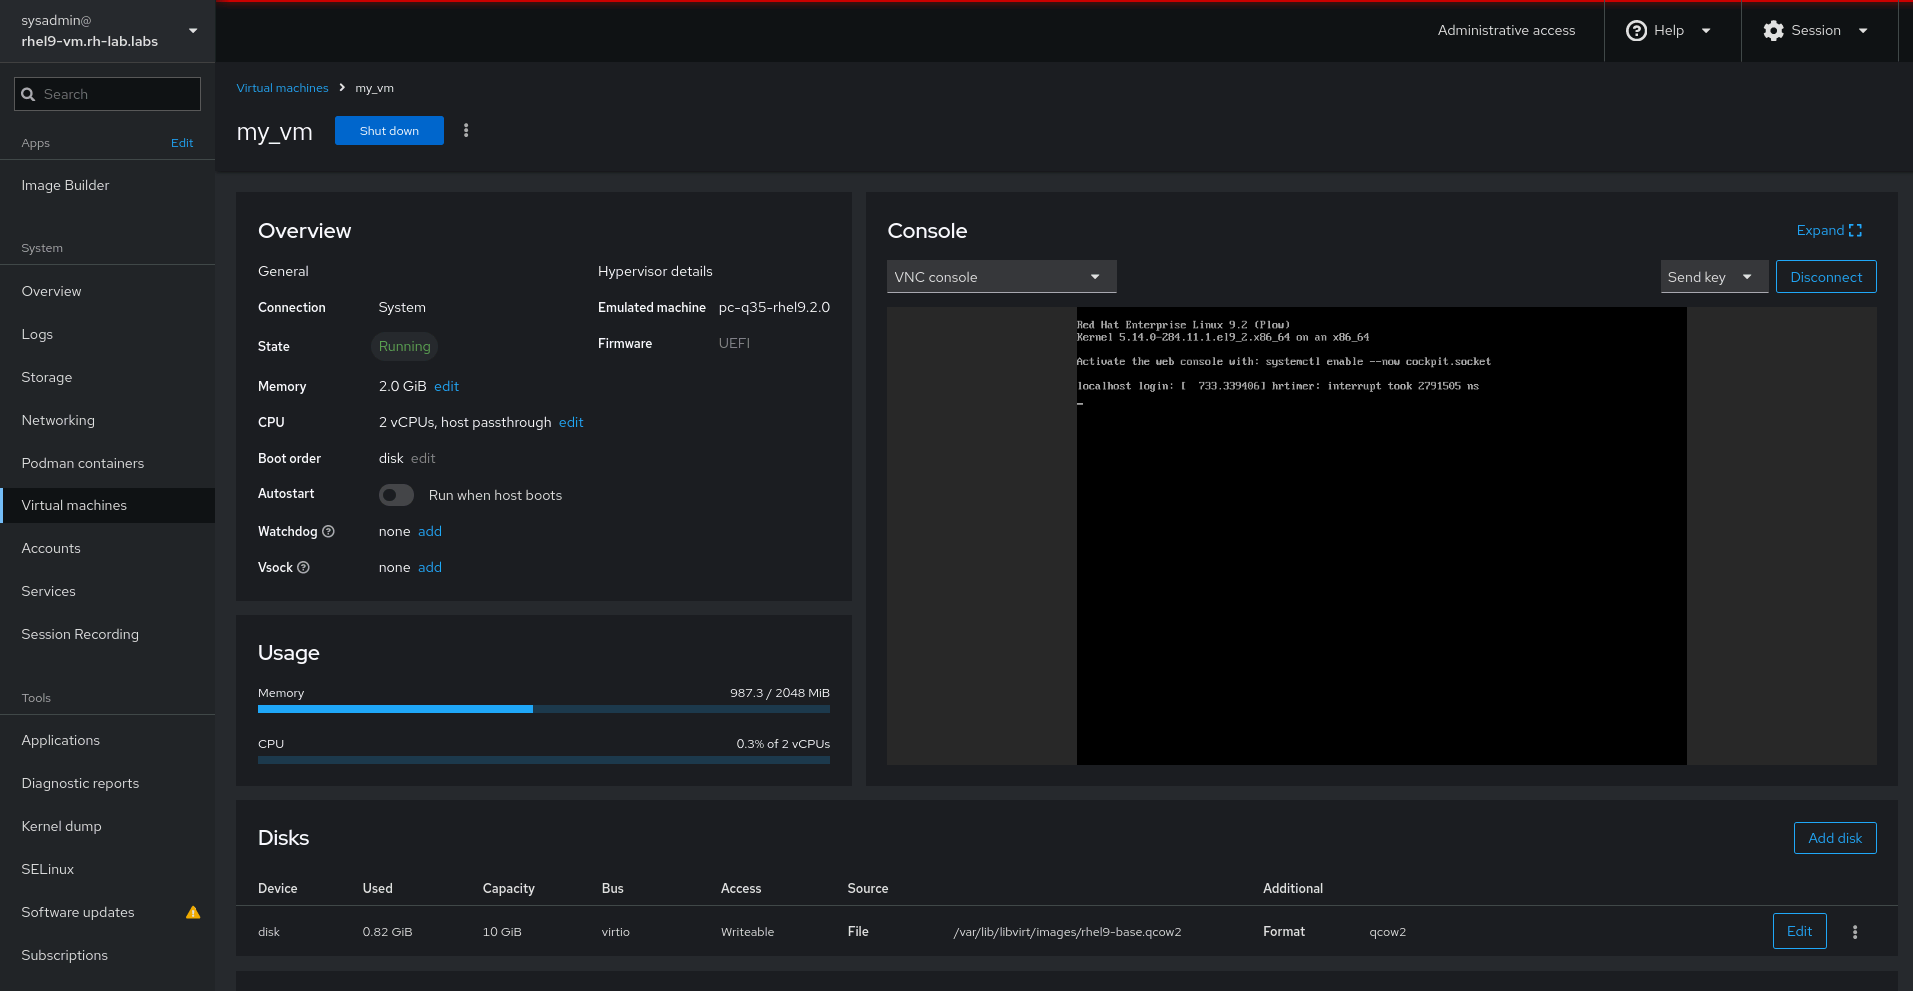
Task: Toggle Autostart run when host boots
Action: (396, 495)
